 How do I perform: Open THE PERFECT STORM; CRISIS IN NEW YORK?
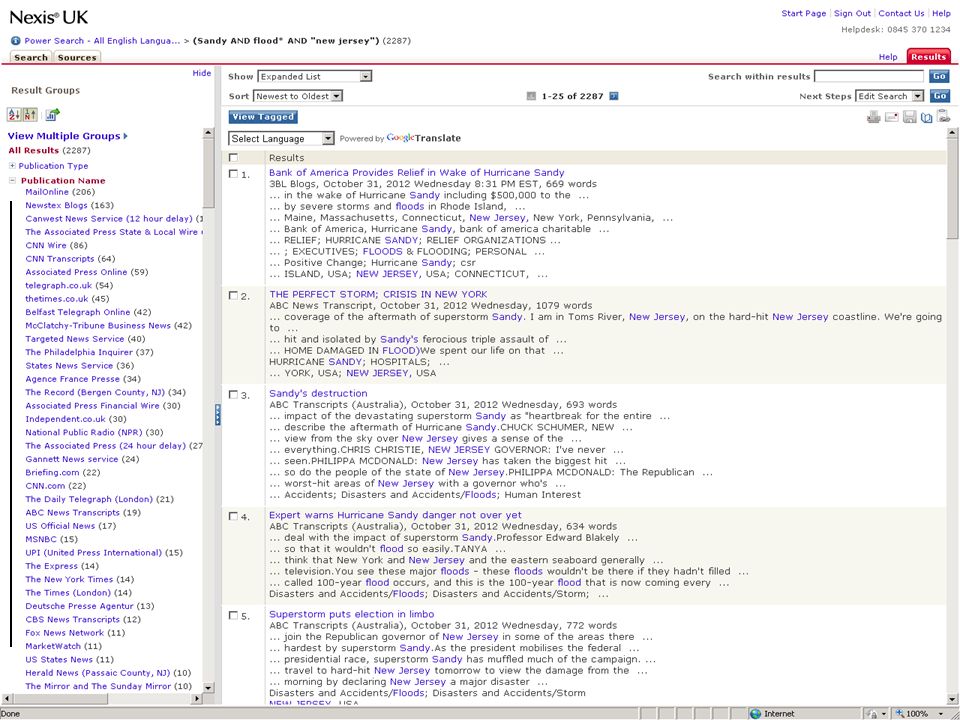(x=378, y=294)
